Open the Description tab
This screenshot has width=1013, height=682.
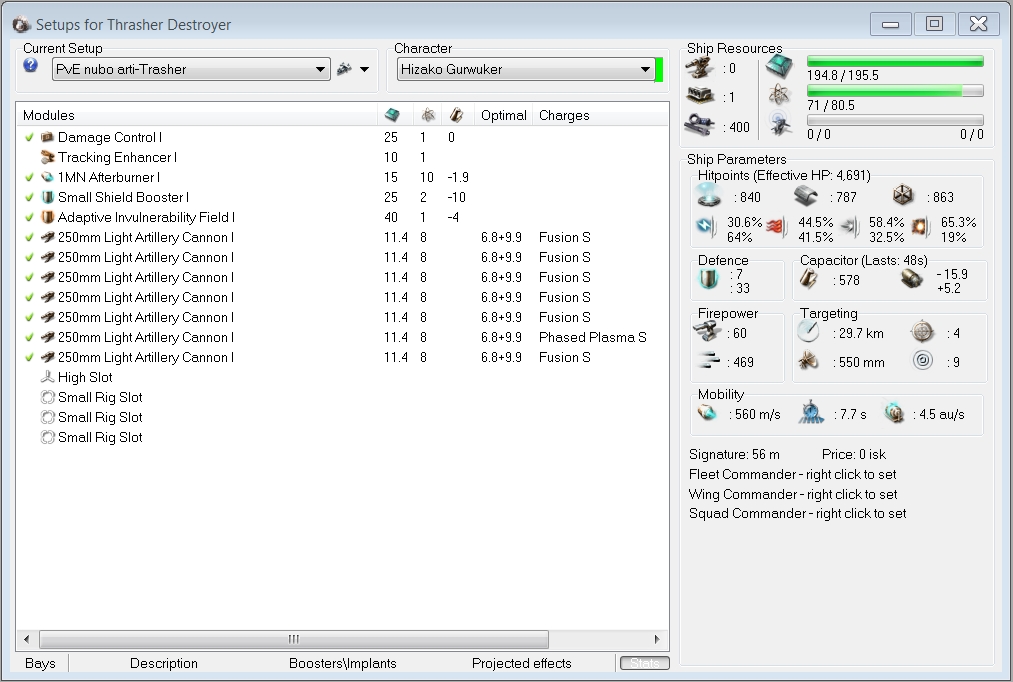tap(164, 663)
